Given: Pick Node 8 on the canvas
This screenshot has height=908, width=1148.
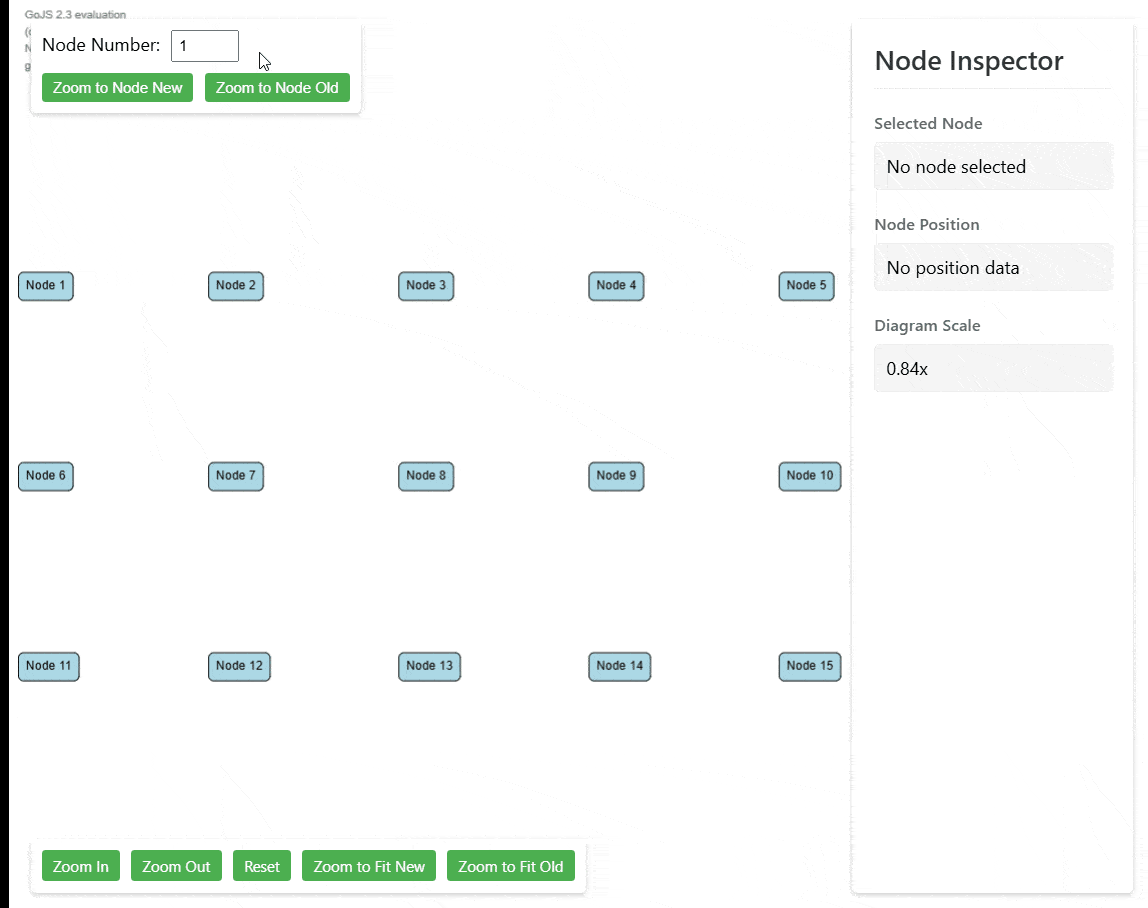Looking at the screenshot, I should point(426,476).
